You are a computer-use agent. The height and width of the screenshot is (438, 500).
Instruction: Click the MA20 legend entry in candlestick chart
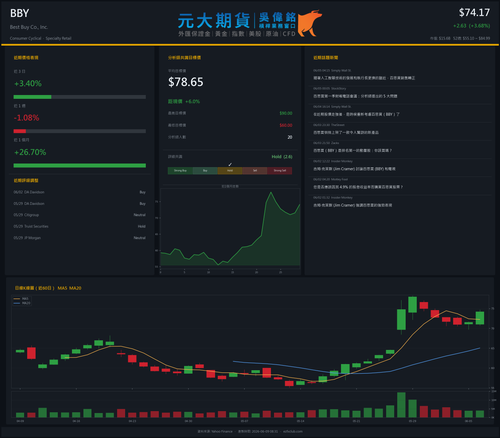22,303
